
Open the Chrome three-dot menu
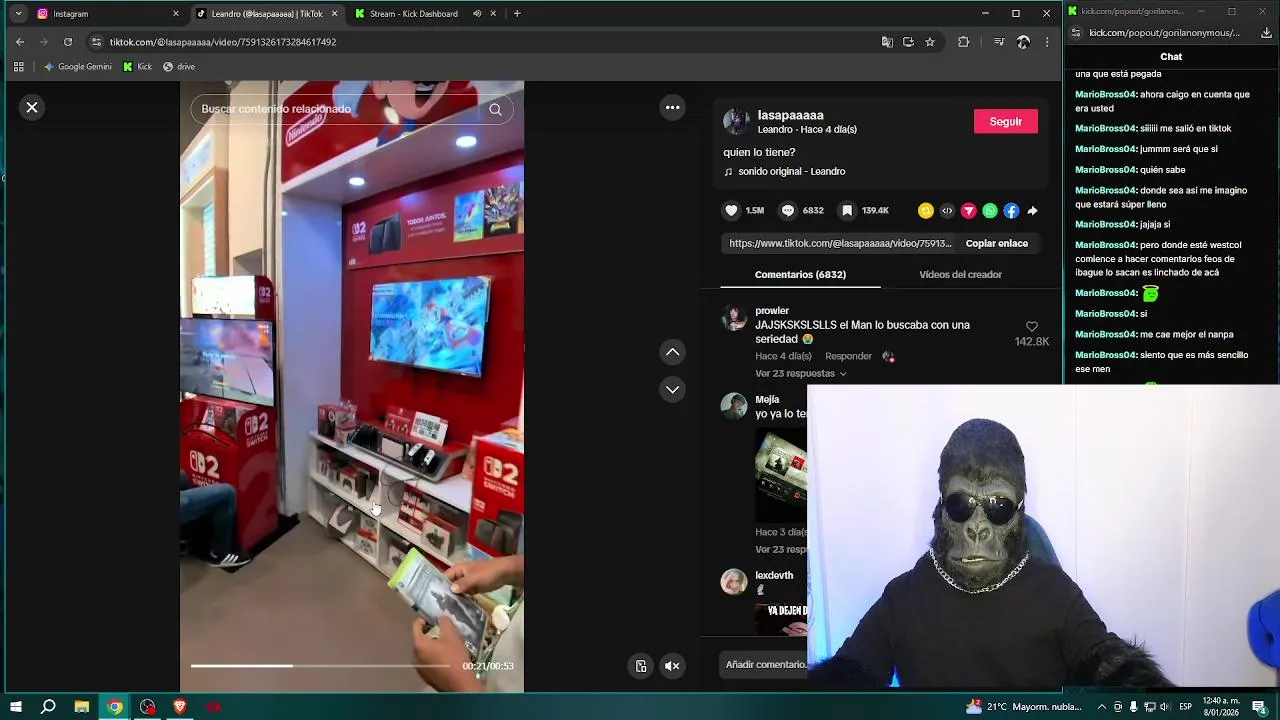click(x=1047, y=42)
